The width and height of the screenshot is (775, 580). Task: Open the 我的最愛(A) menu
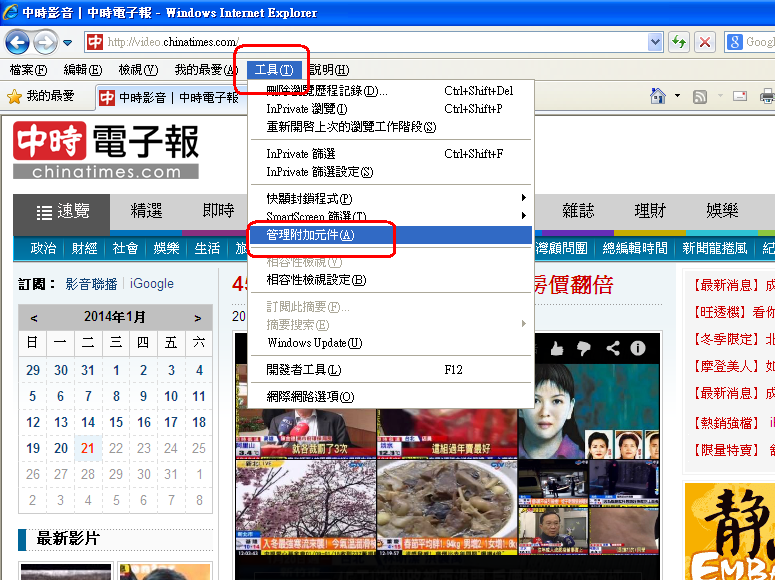point(206,70)
